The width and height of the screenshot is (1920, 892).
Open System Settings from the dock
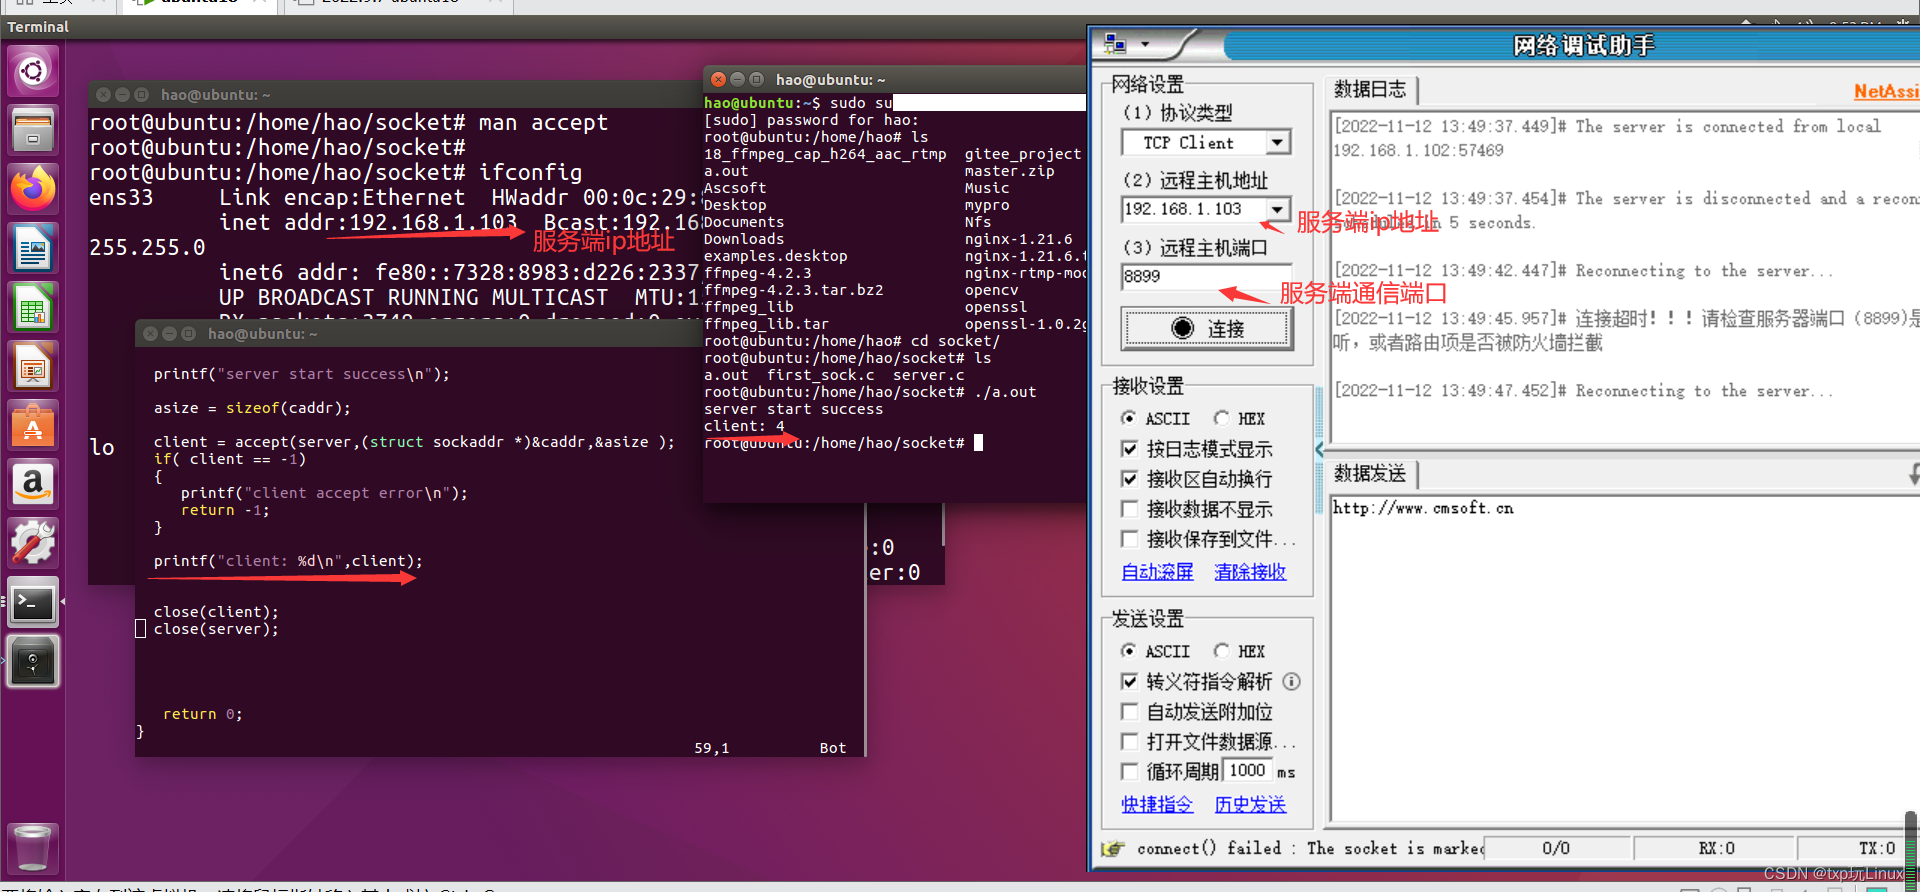point(33,544)
